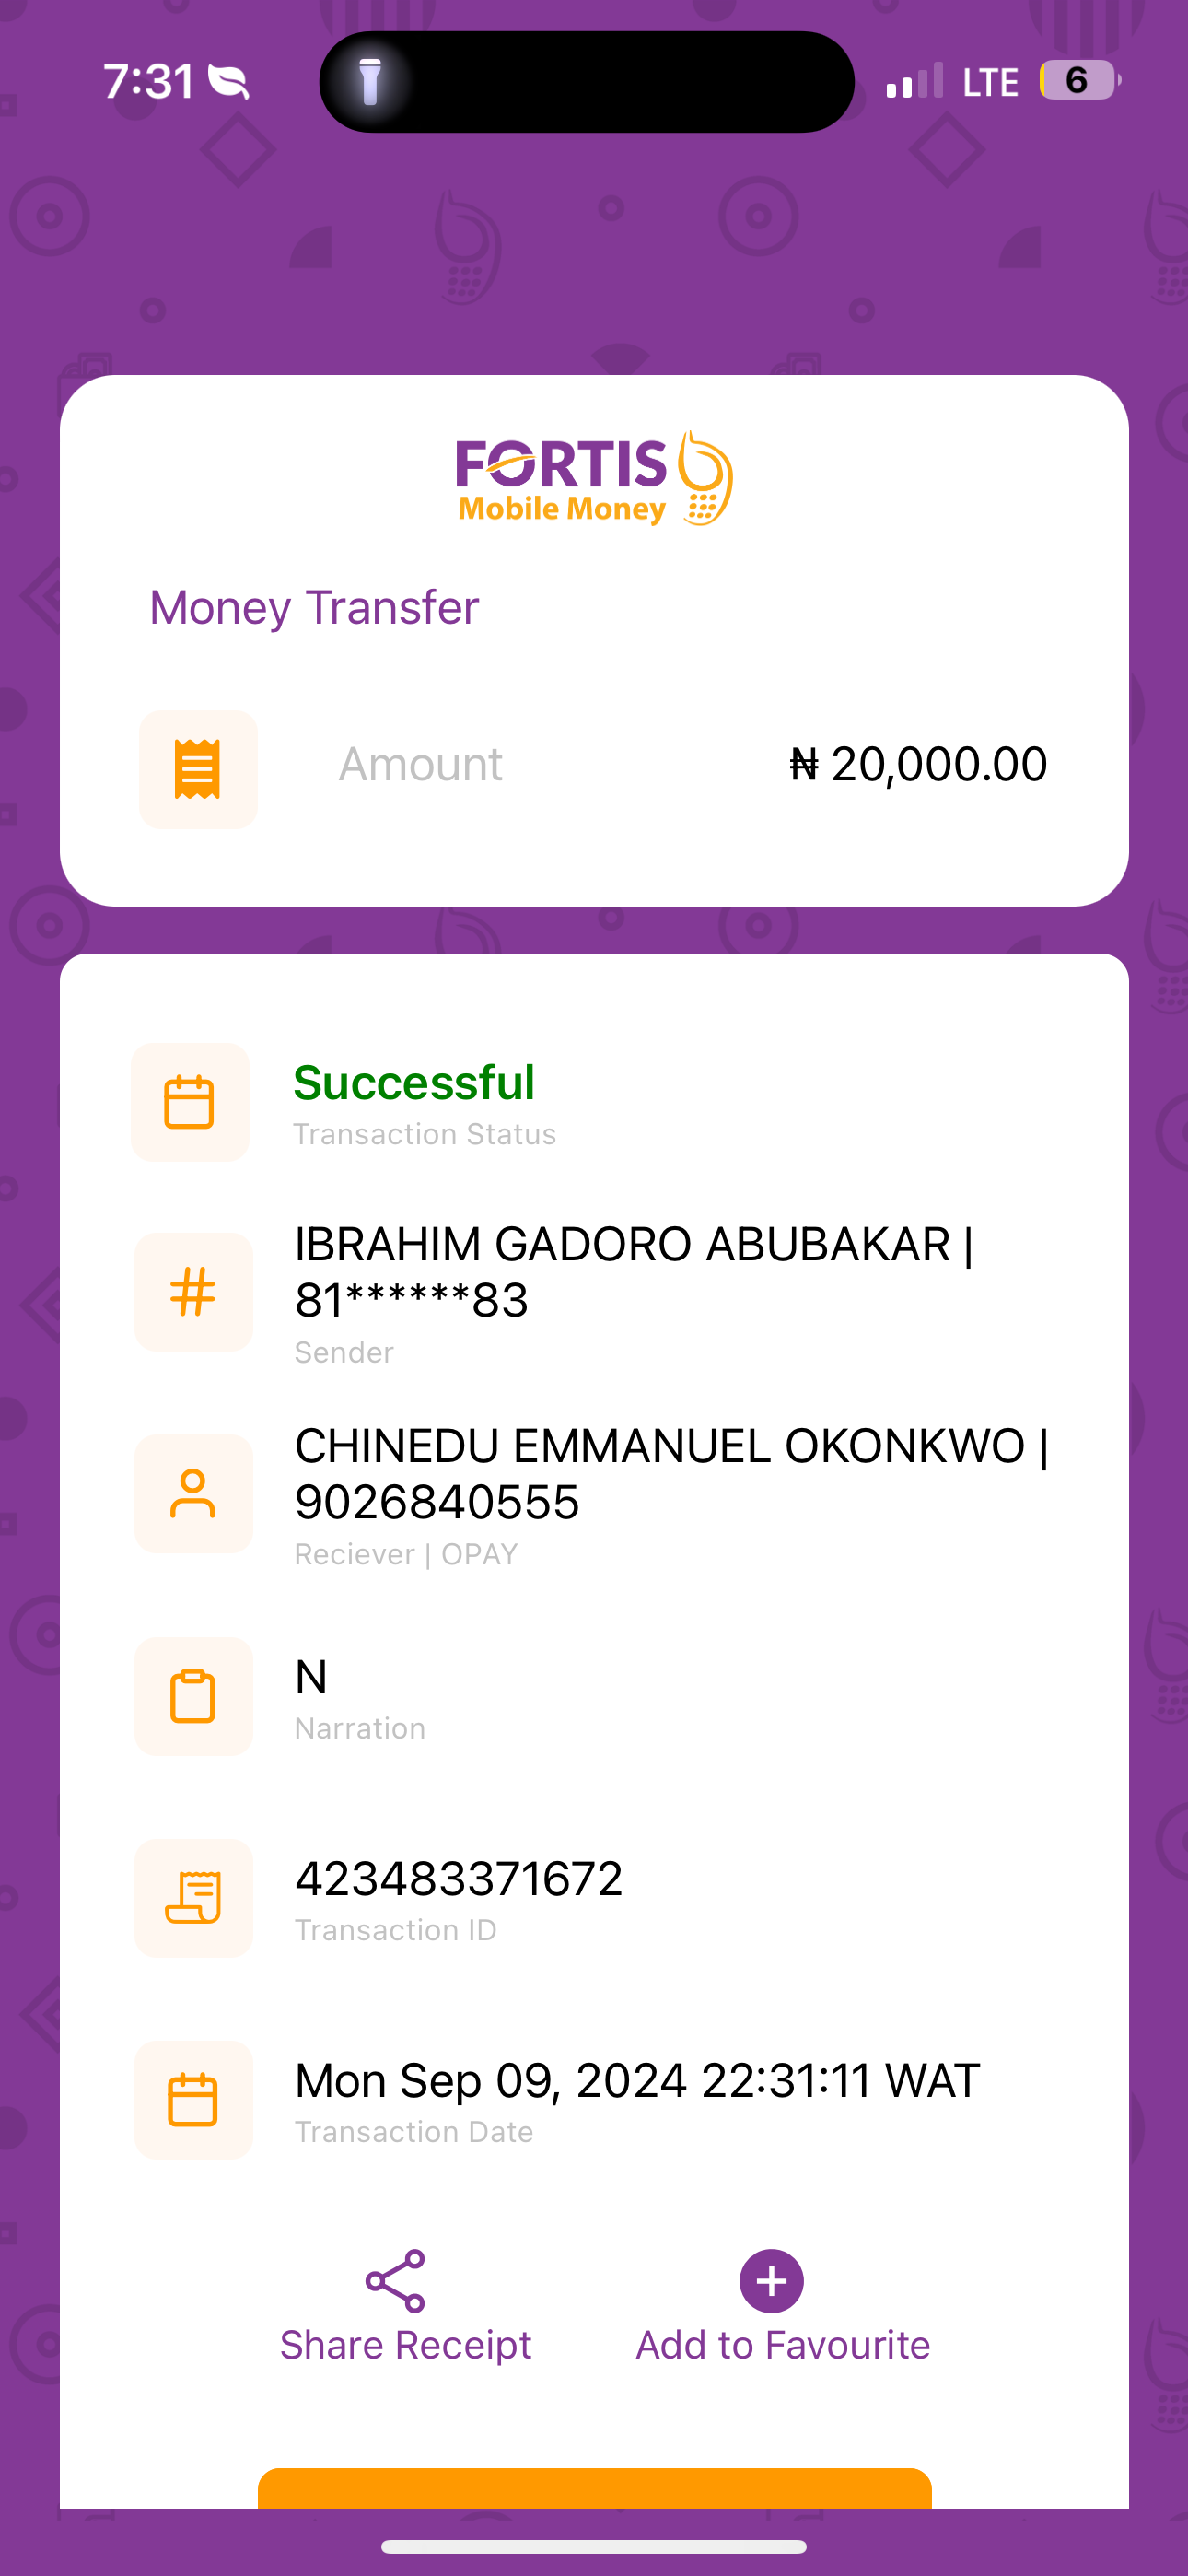Tap the Share Receipt icon
1188x2576 pixels.
click(x=395, y=2281)
